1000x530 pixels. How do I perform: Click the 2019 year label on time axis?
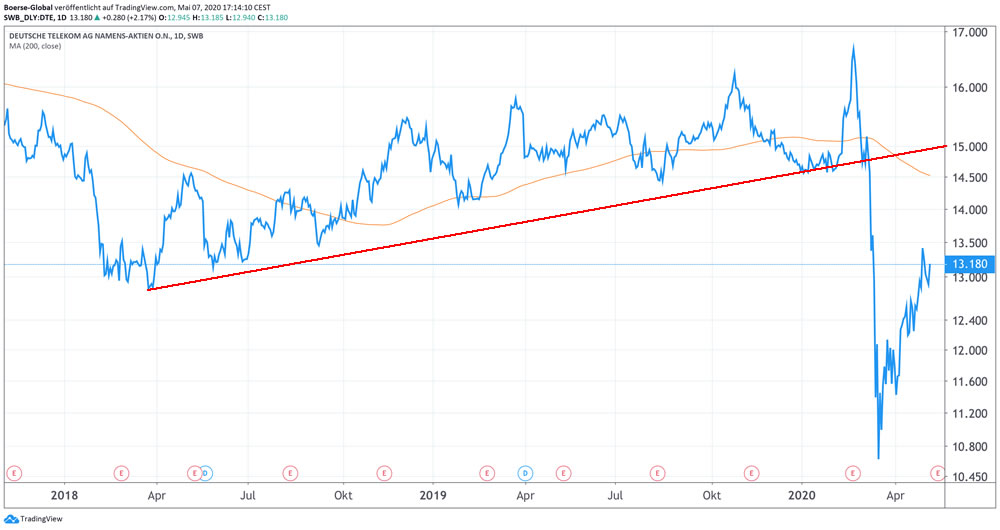[x=433, y=495]
